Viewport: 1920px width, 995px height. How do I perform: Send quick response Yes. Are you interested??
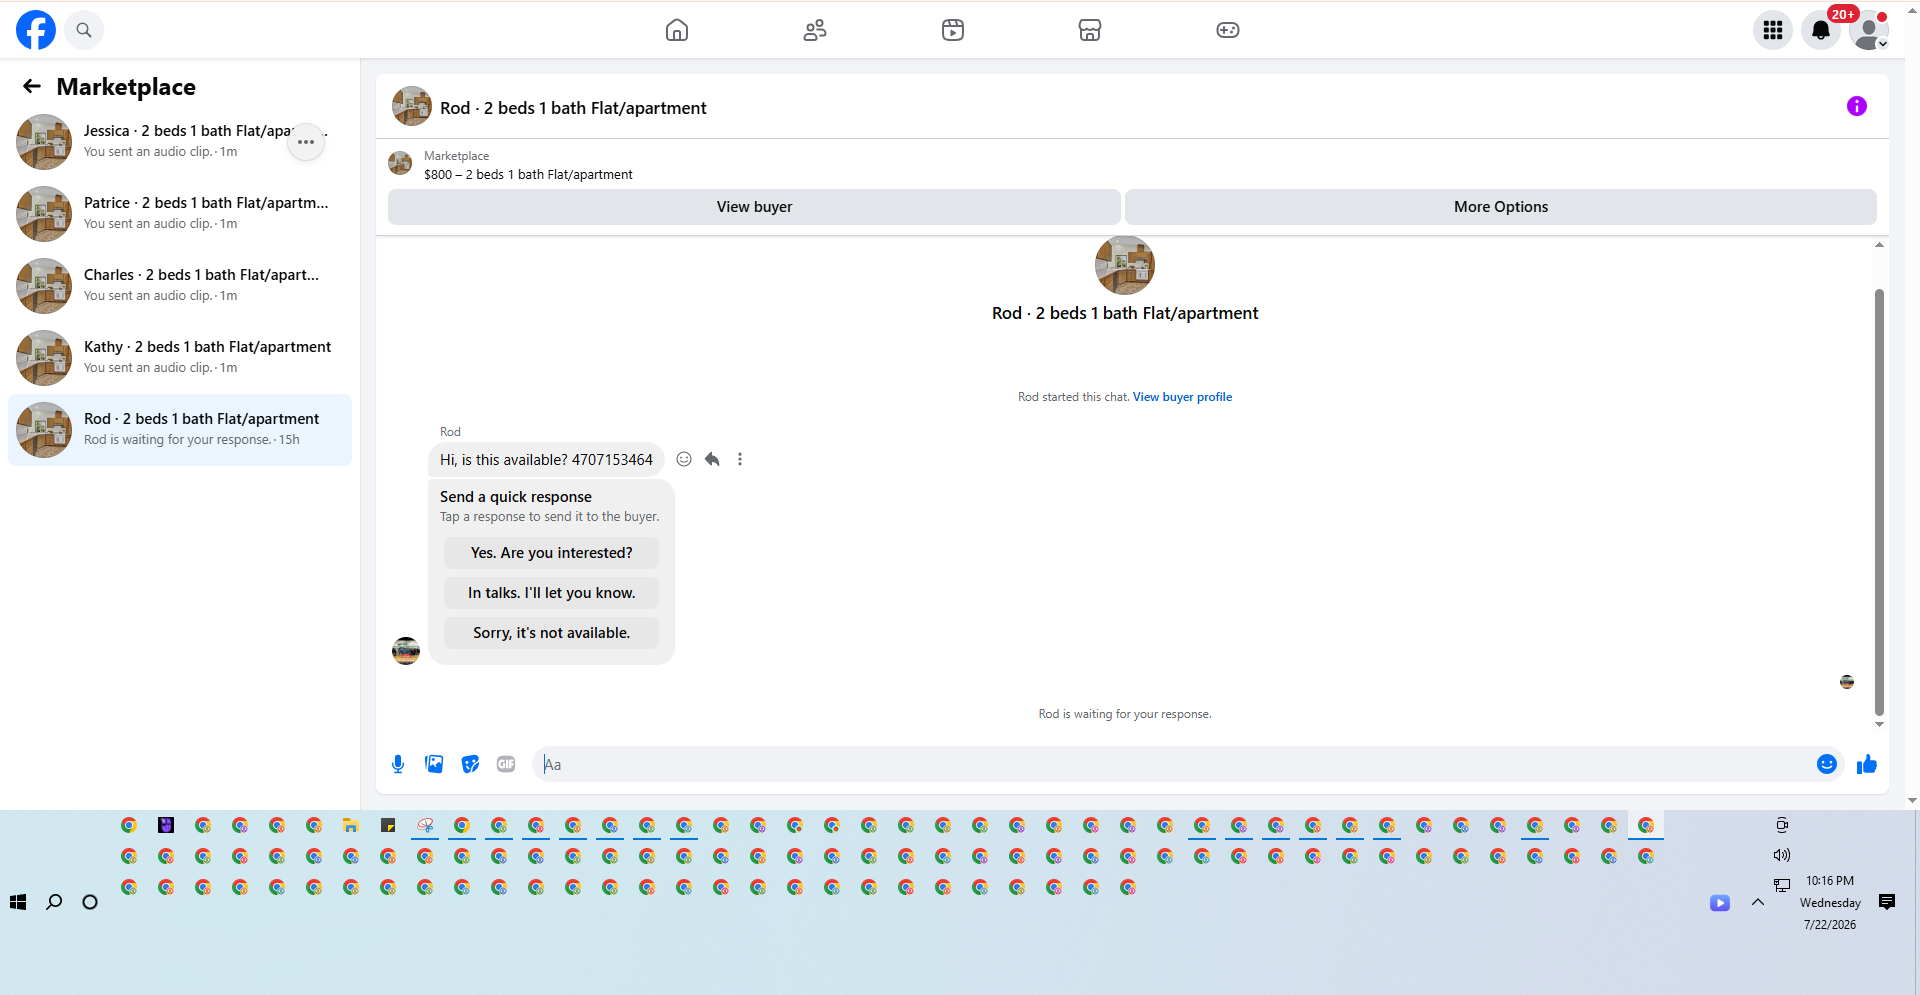(x=551, y=553)
